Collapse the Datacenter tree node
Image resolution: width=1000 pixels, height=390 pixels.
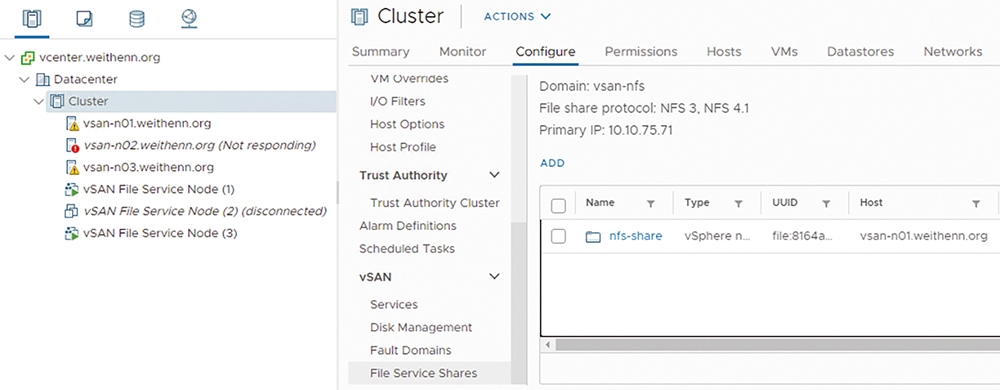point(24,80)
